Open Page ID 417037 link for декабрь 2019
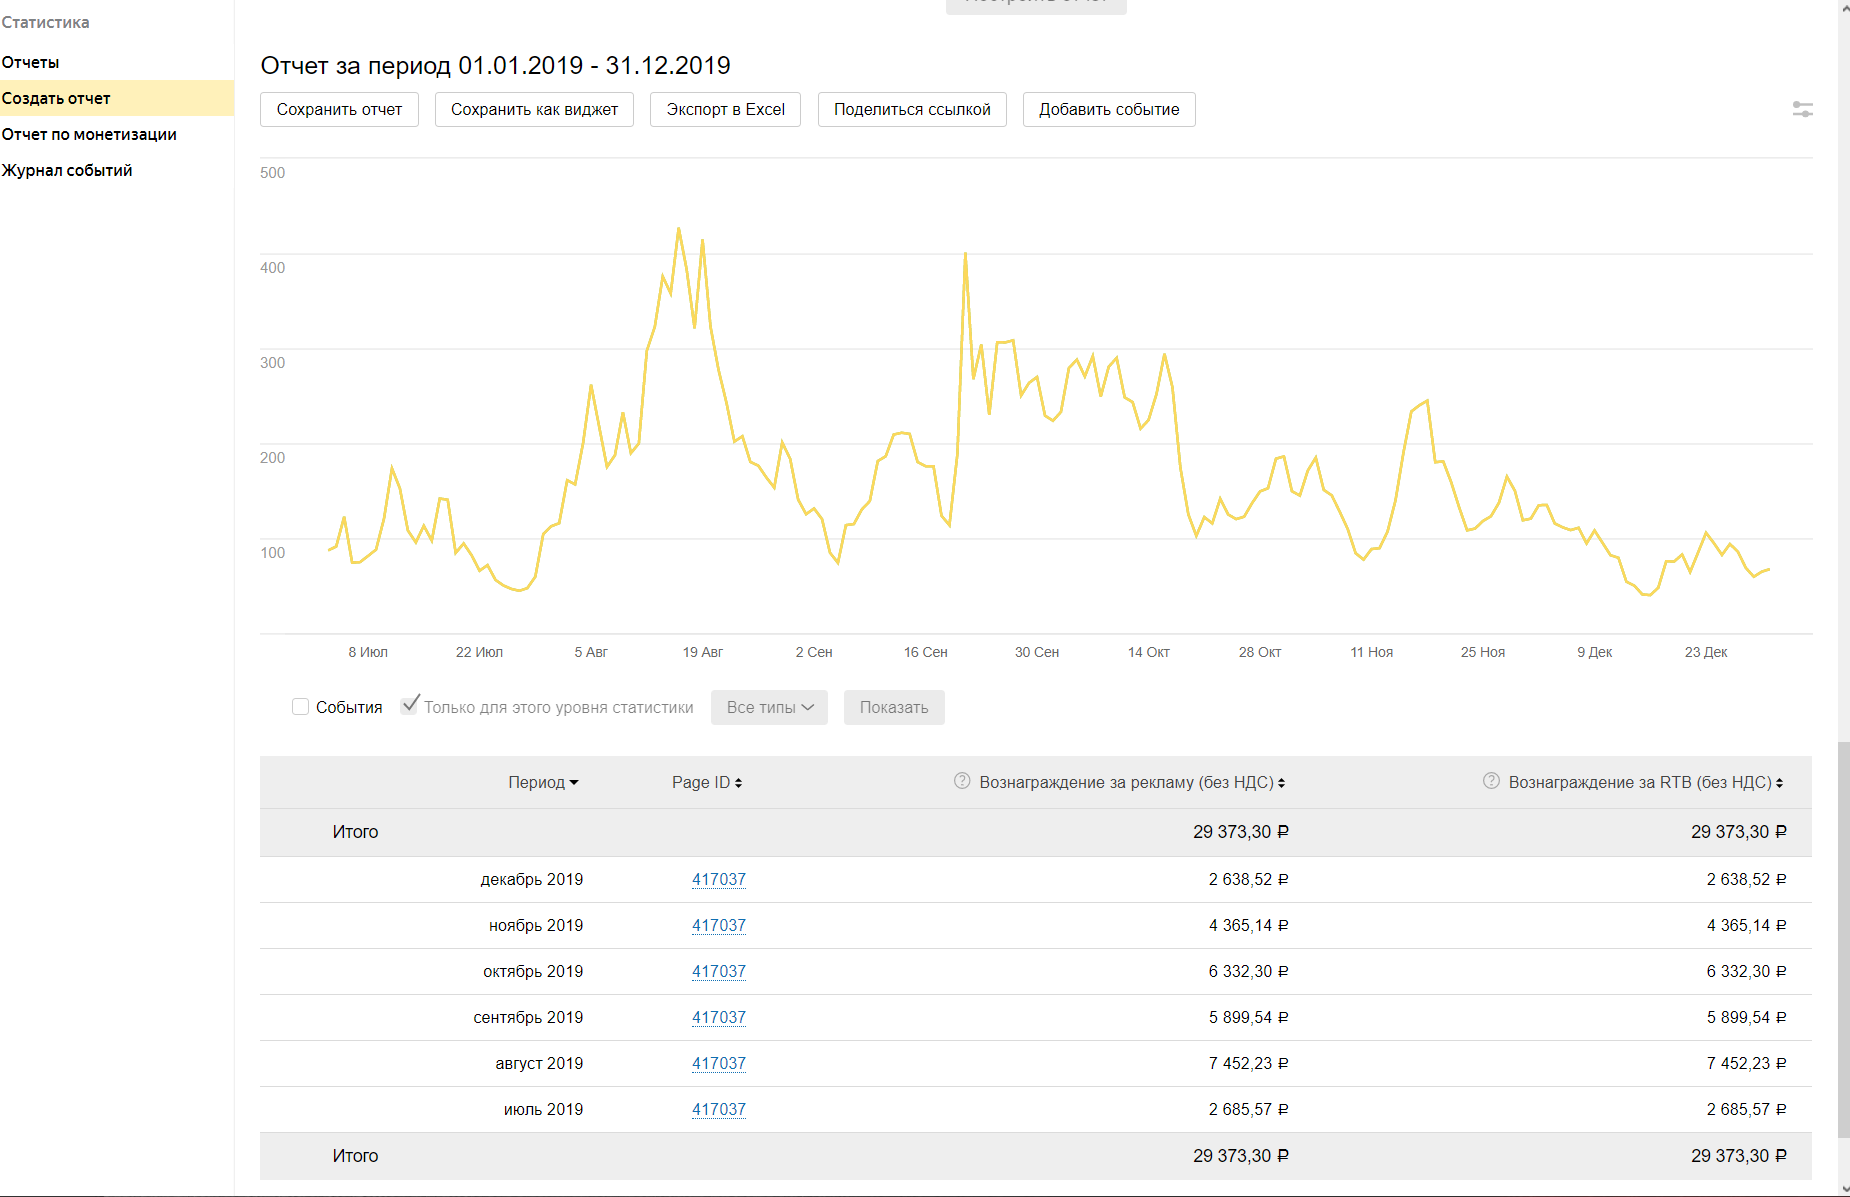 [x=718, y=879]
